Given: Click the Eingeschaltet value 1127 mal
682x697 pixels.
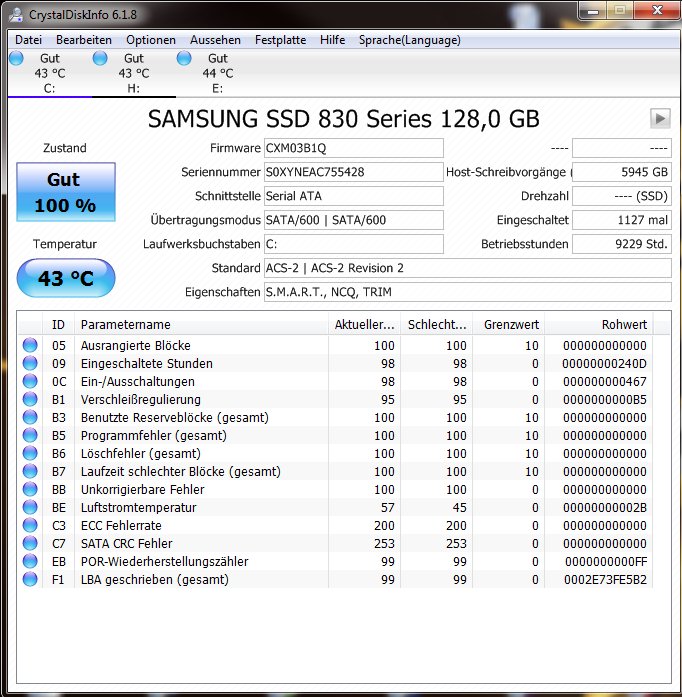Looking at the screenshot, I should click(x=622, y=220).
